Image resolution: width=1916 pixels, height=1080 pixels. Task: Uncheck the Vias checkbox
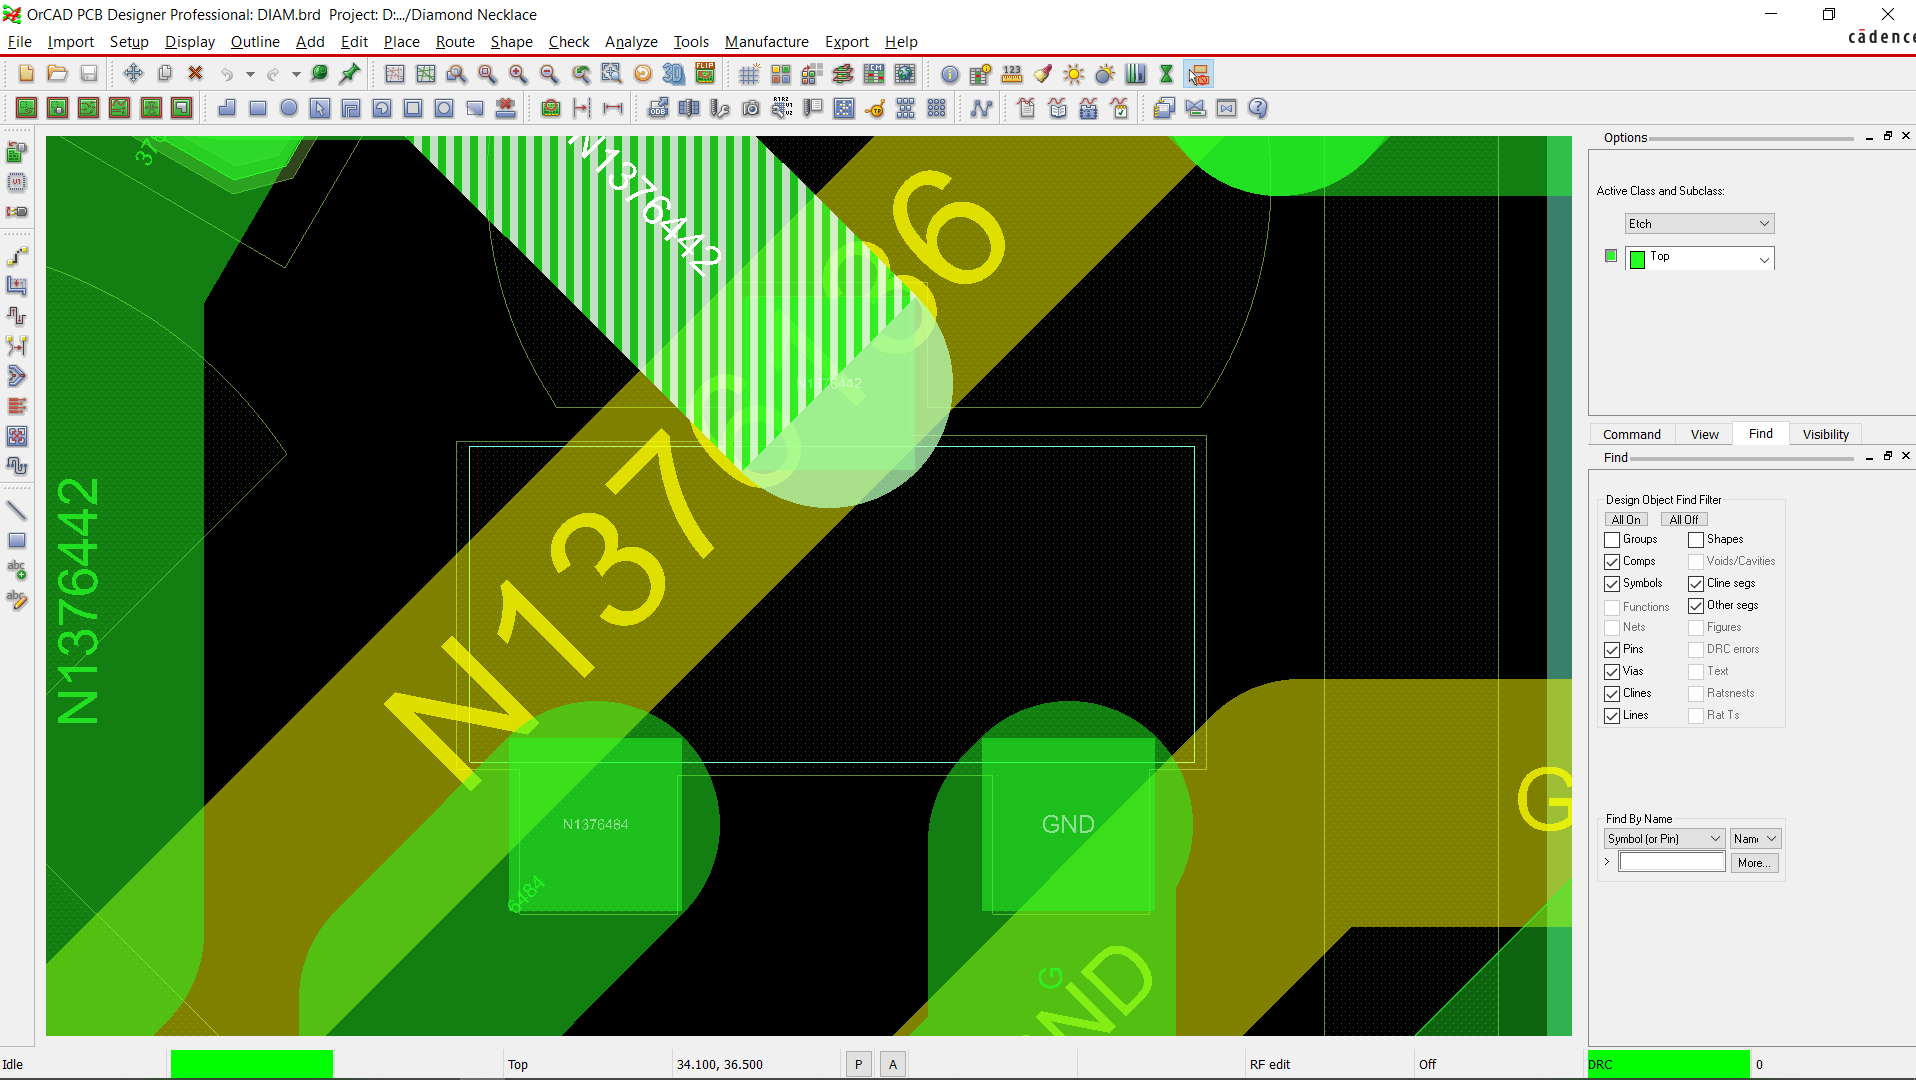click(x=1612, y=672)
